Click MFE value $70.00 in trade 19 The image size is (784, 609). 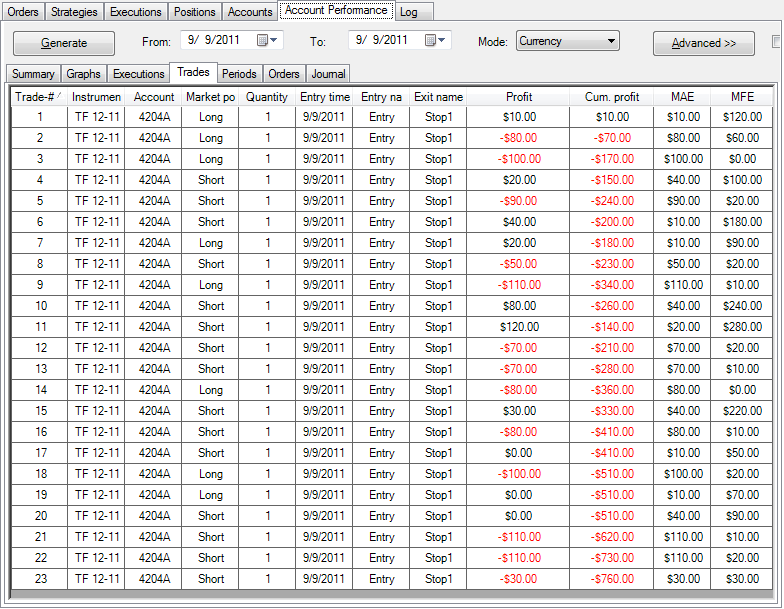click(x=742, y=495)
